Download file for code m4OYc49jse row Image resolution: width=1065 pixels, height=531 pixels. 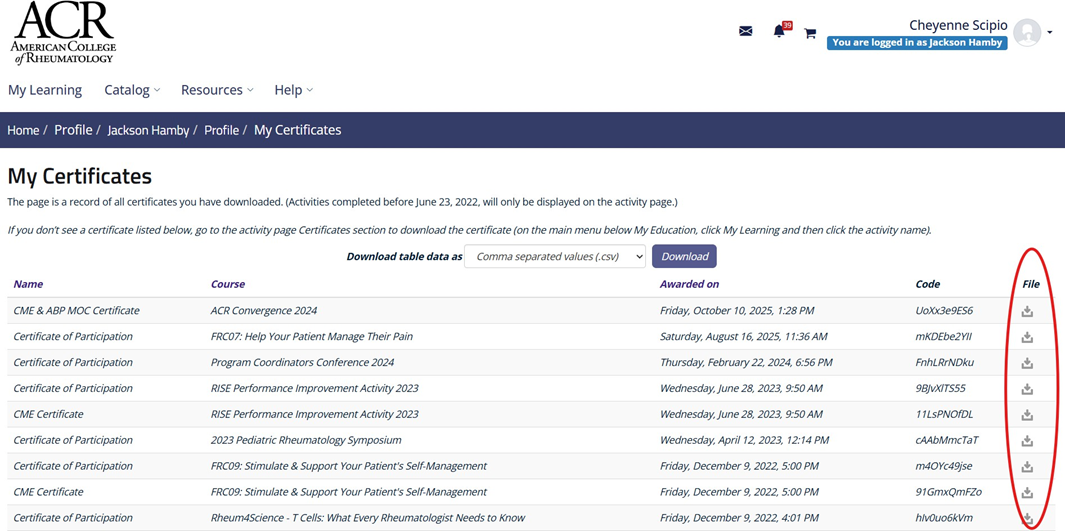coord(1027,466)
